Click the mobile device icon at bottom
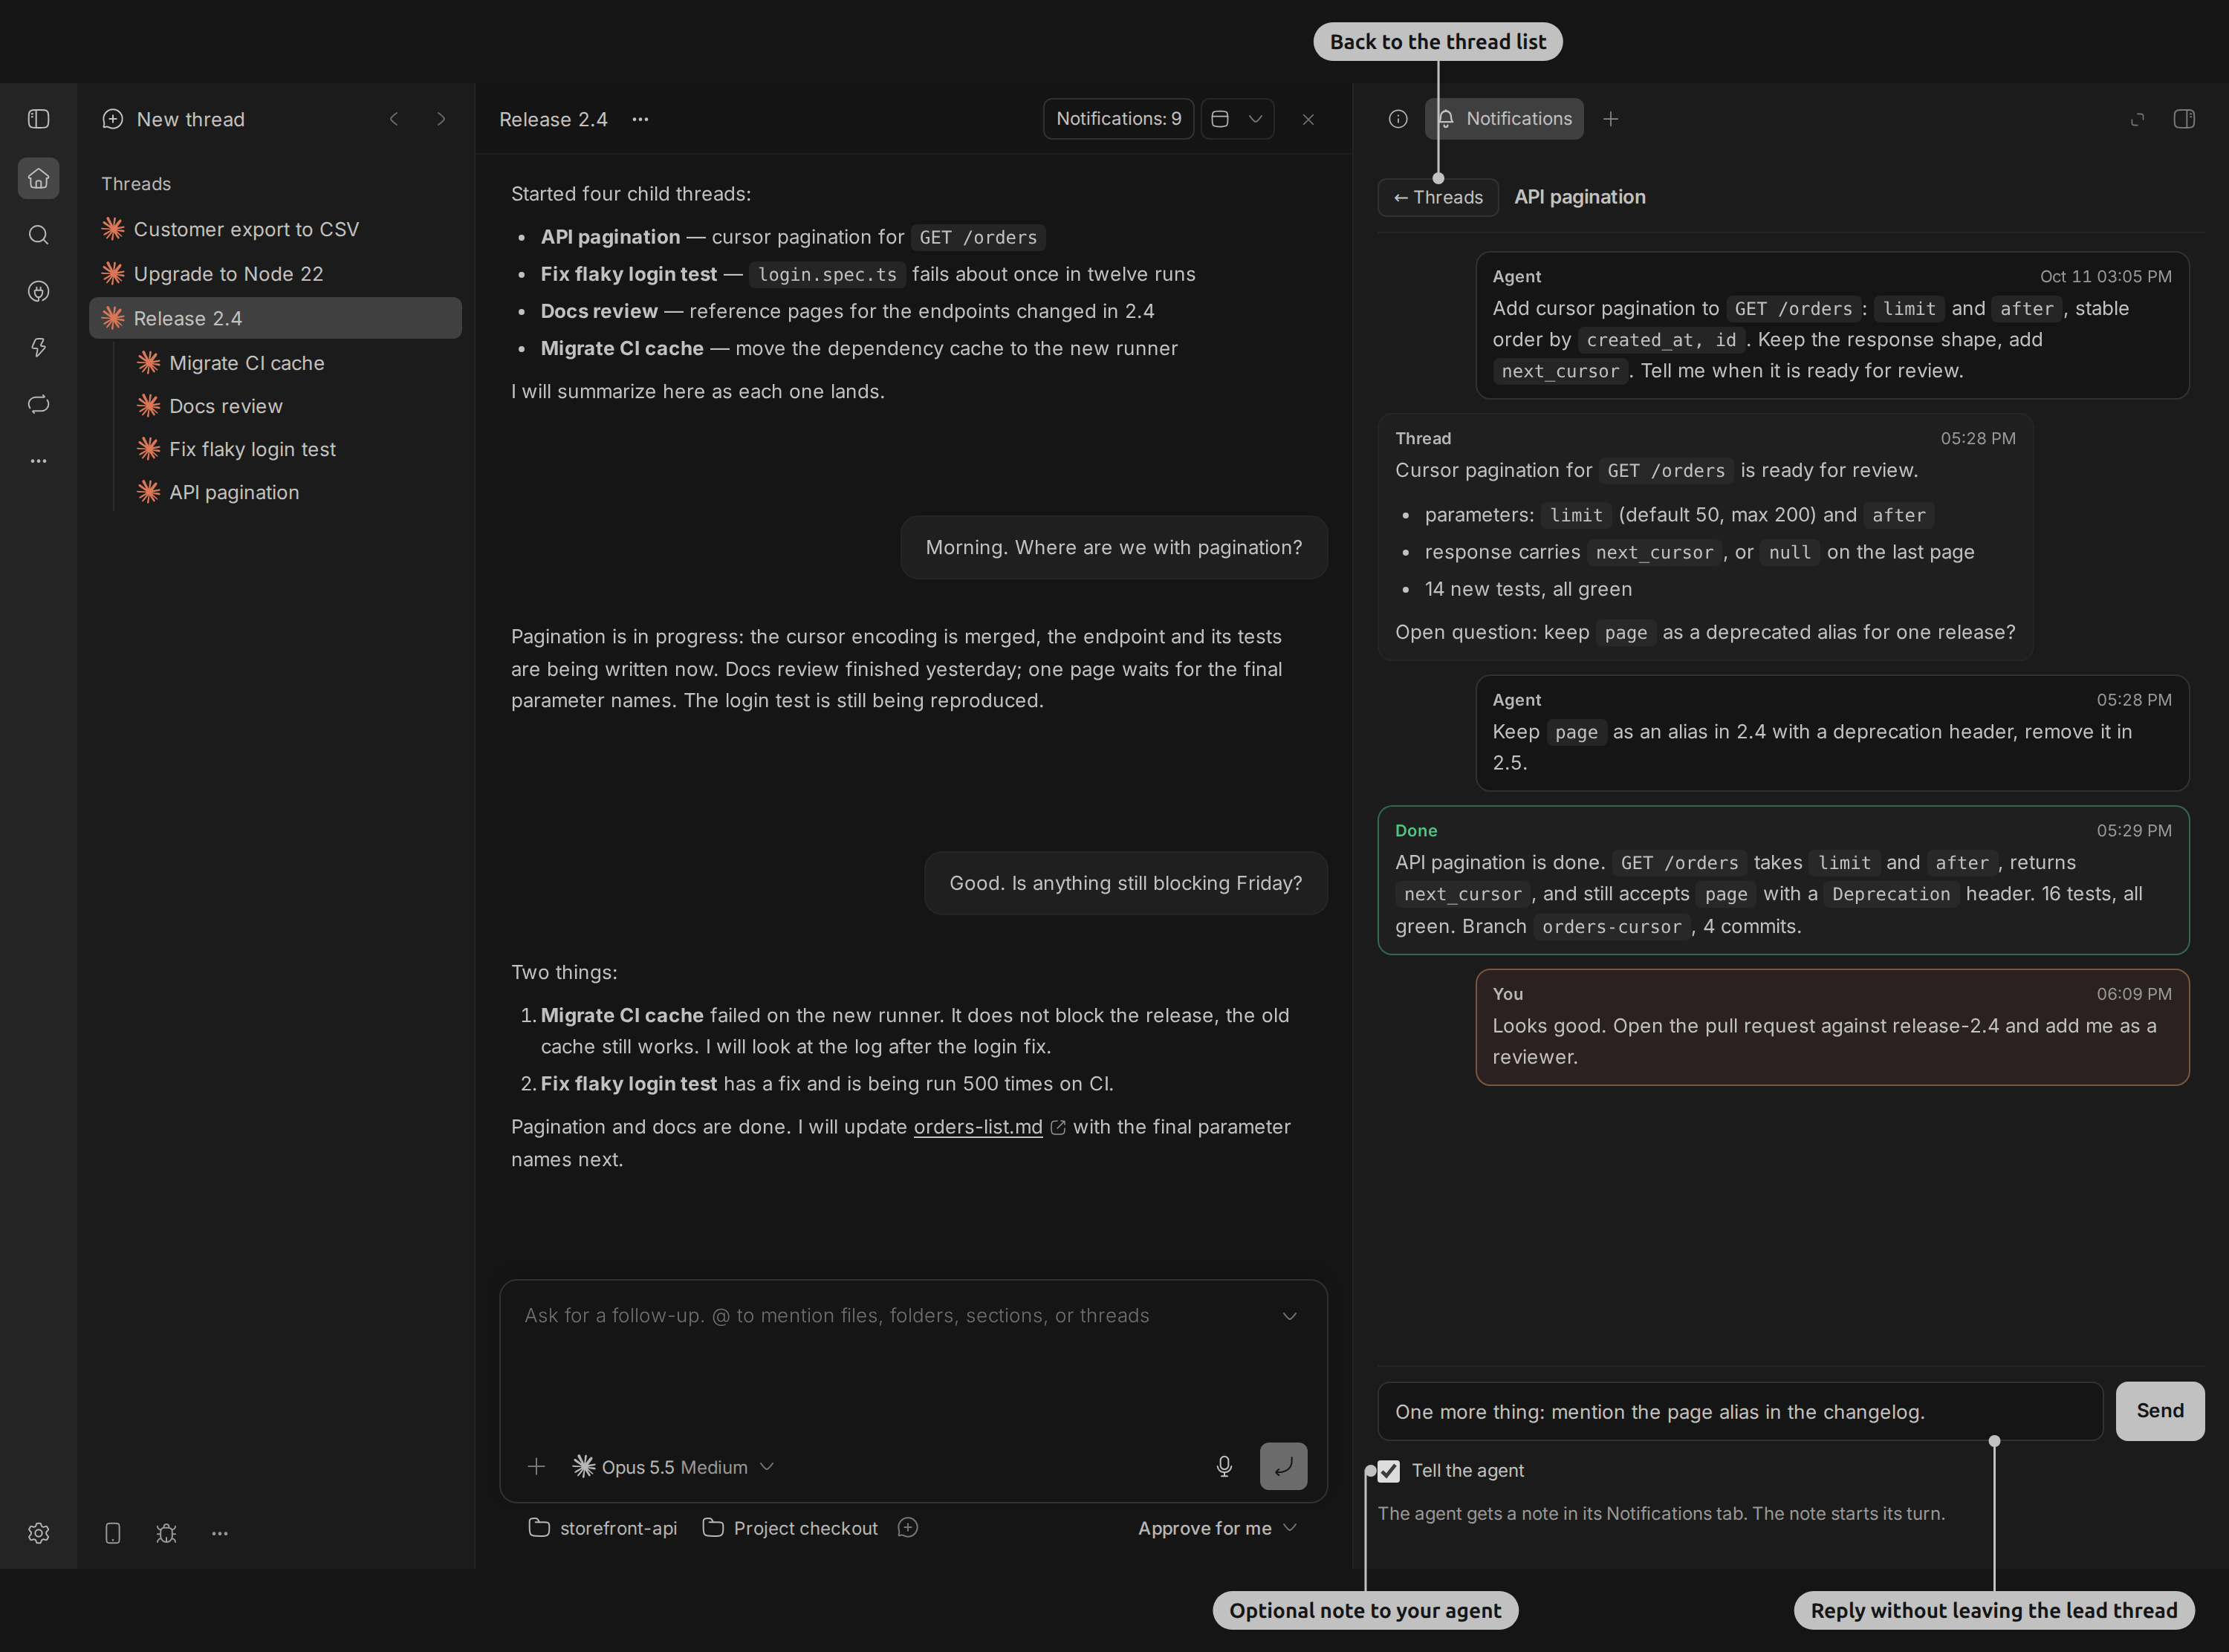This screenshot has height=1652, width=2229. pos(113,1533)
